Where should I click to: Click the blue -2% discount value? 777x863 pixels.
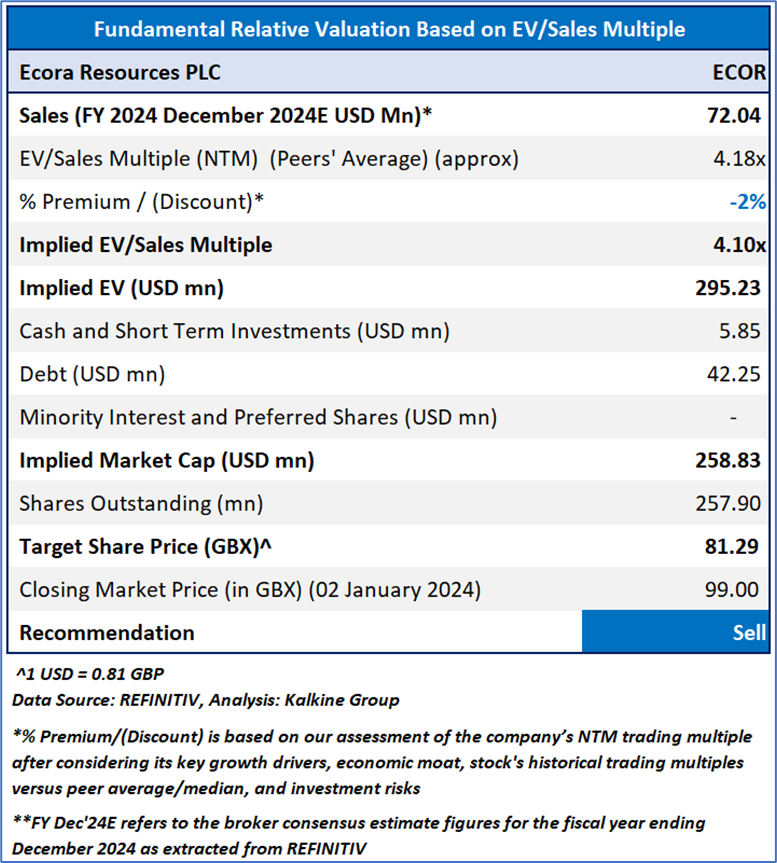[747, 201]
